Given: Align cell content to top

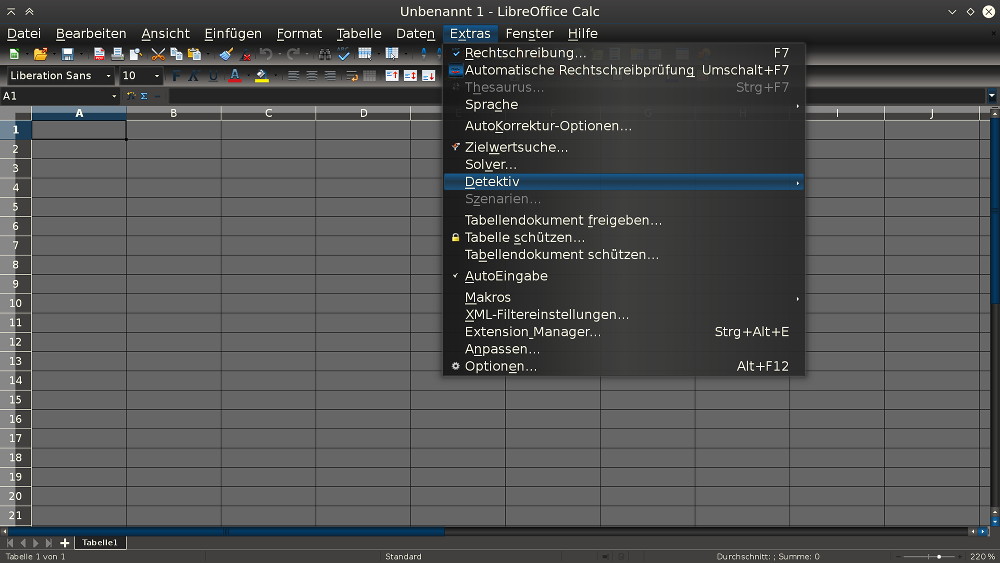Looking at the screenshot, I should pos(392,76).
